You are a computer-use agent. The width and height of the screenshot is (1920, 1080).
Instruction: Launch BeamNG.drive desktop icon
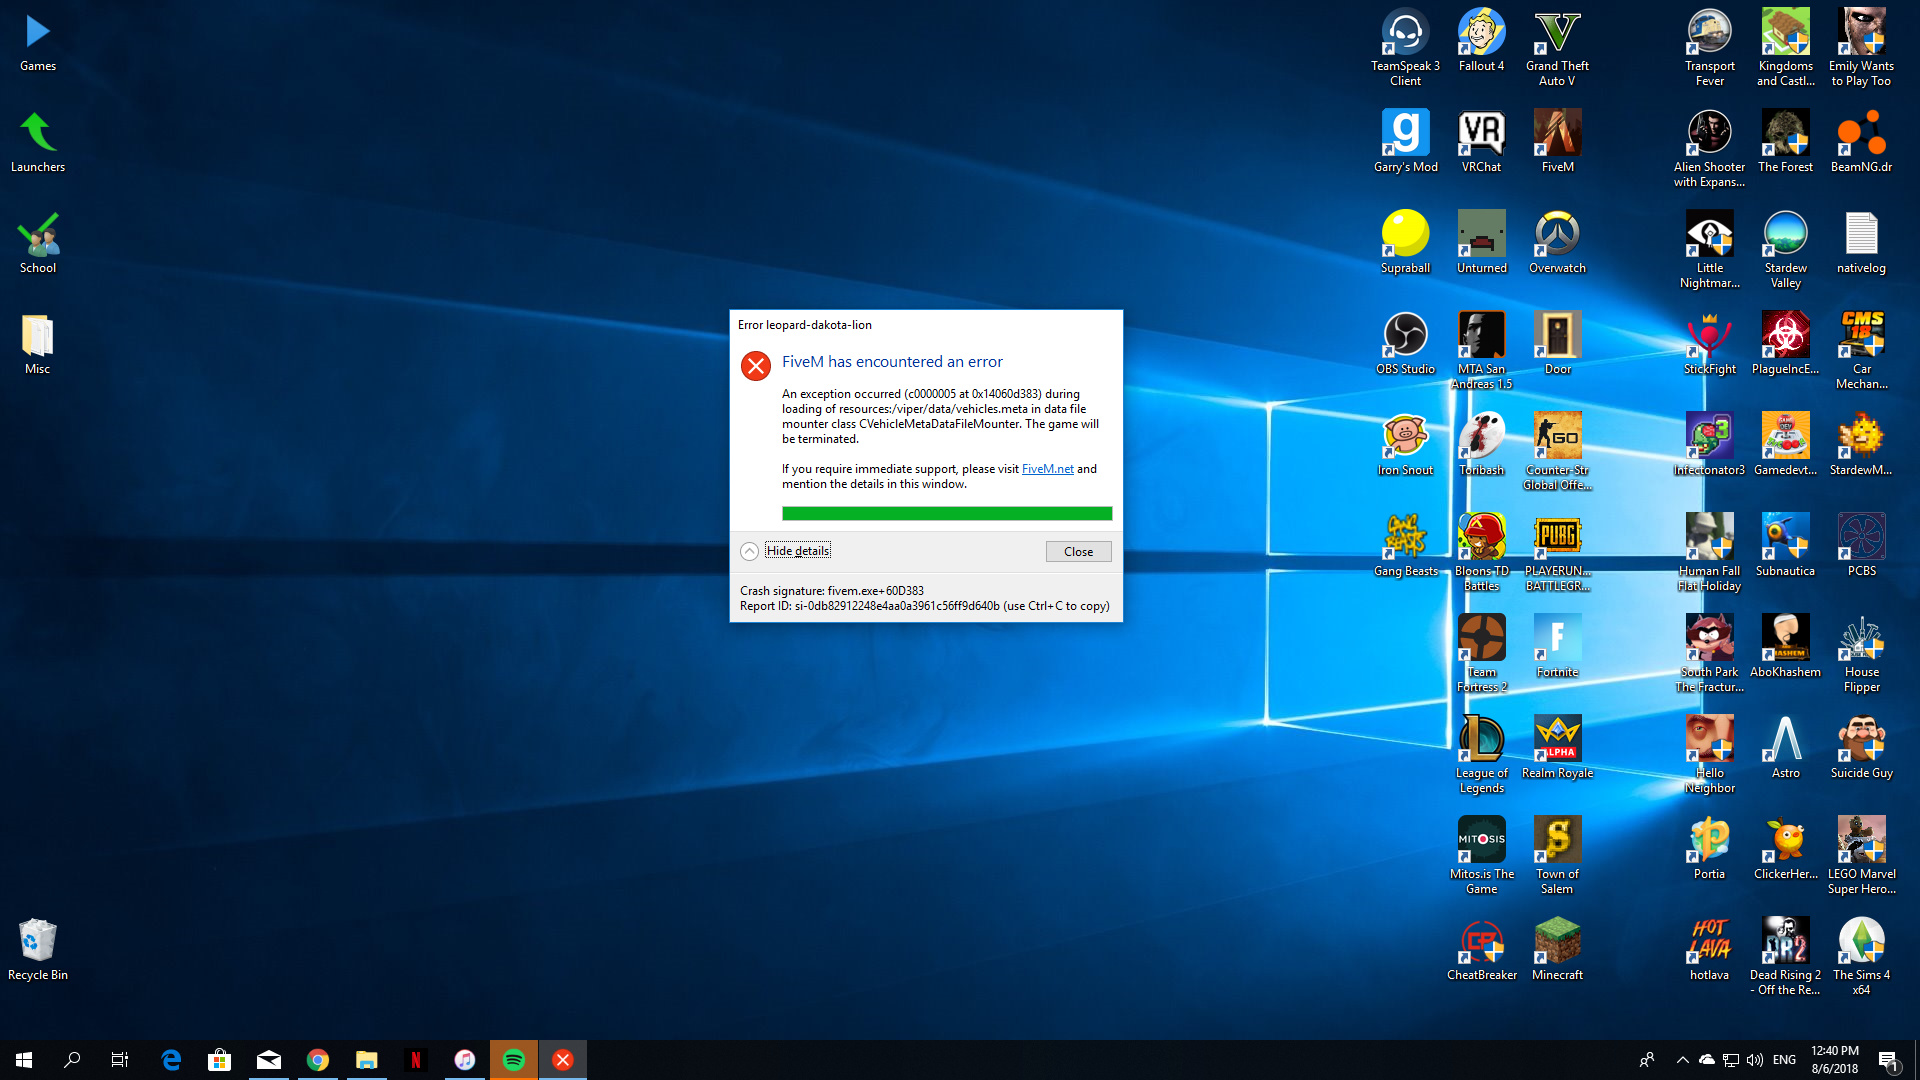pos(1861,142)
